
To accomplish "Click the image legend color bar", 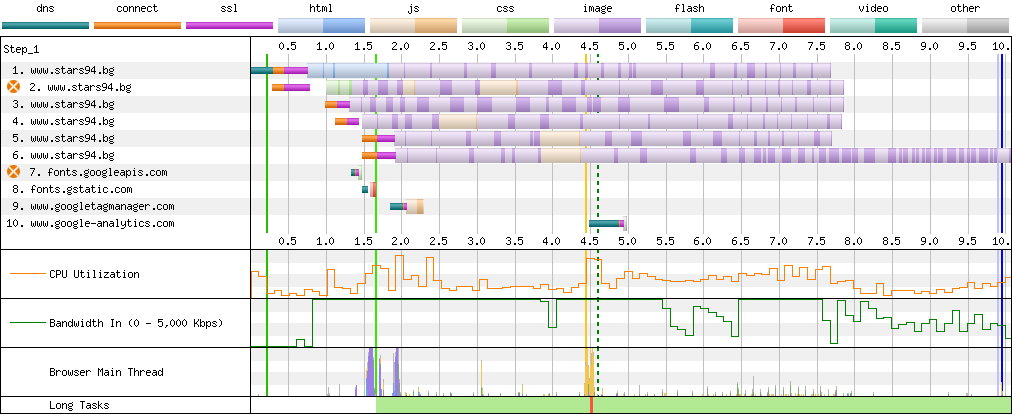I will click(x=597, y=25).
